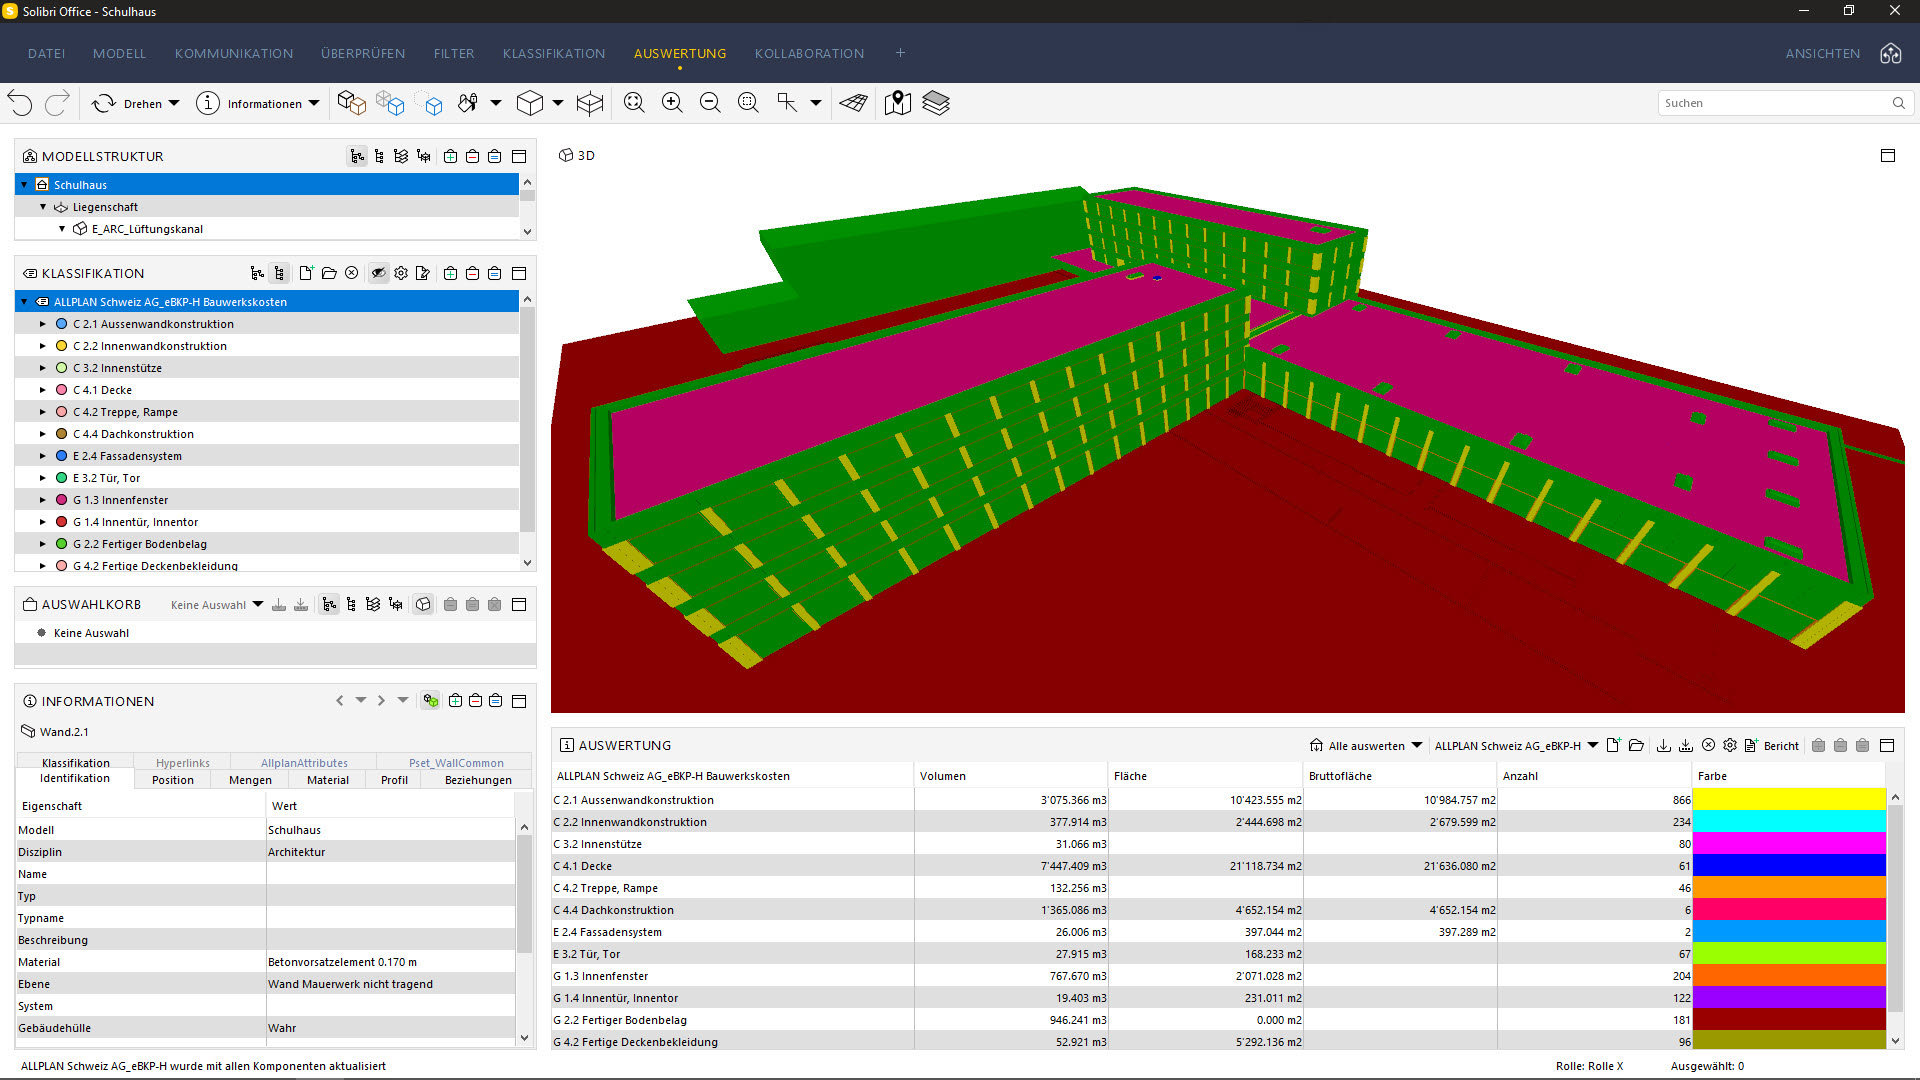Toggle 3D cube display in Auswahlkorb
1920x1080 pixels.
(x=423, y=604)
